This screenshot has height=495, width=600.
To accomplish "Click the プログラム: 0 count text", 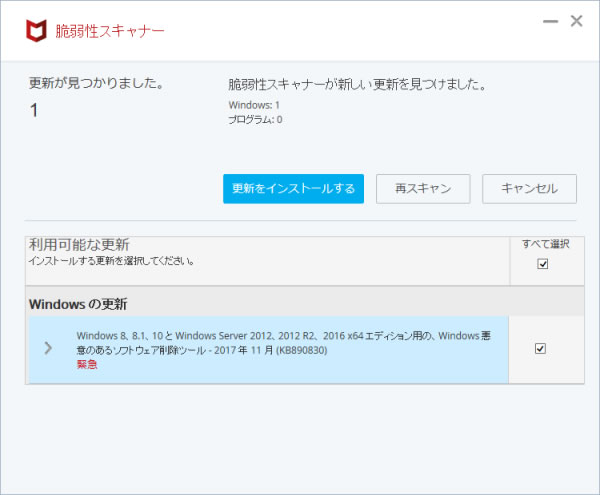I will [255, 119].
